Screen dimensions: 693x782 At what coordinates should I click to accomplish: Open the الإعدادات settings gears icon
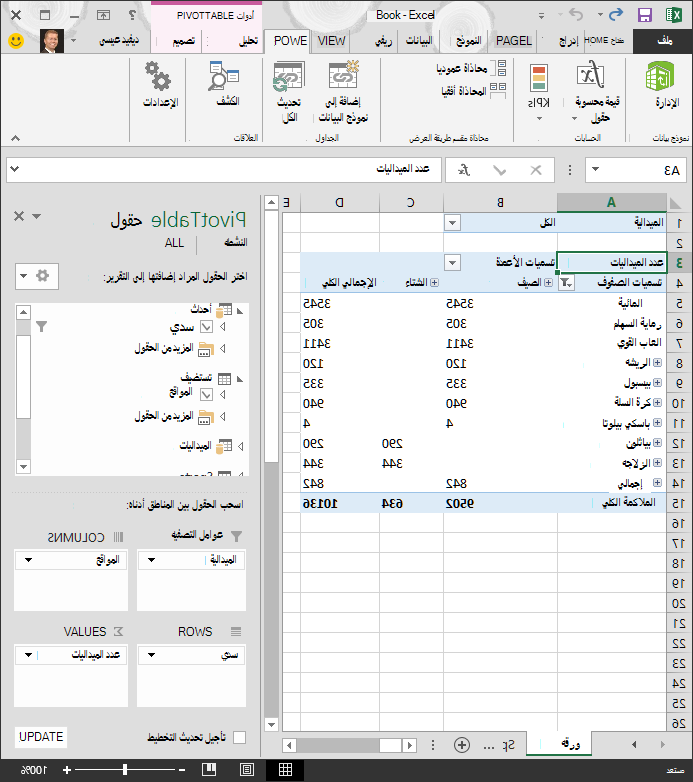click(x=158, y=76)
